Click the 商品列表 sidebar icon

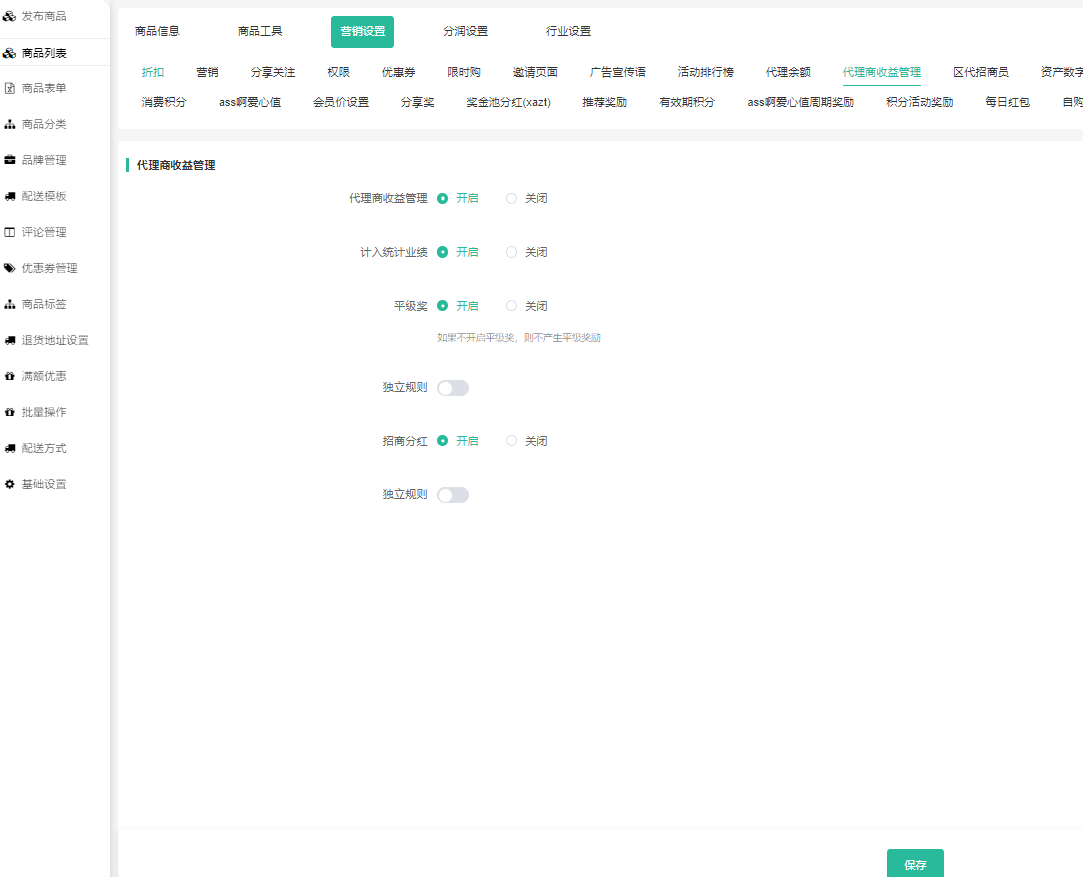[x=10, y=52]
